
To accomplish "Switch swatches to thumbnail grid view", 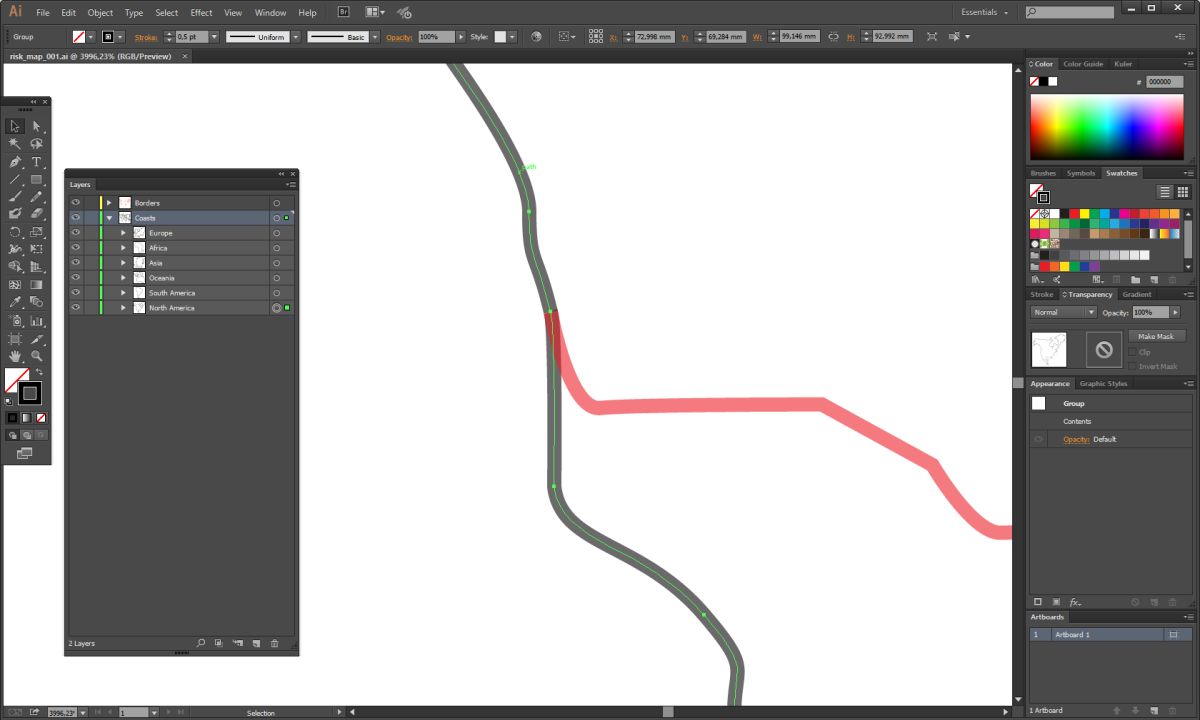I will tap(1182, 192).
